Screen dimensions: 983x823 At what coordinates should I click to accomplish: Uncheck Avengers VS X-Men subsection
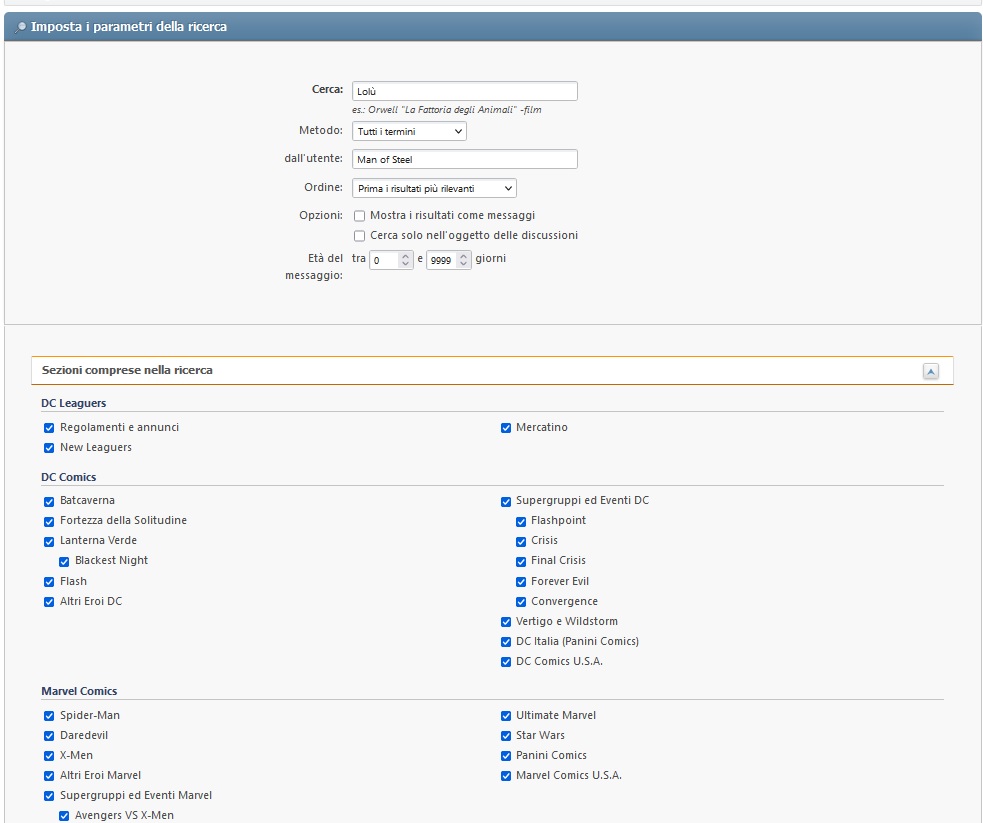coord(64,816)
